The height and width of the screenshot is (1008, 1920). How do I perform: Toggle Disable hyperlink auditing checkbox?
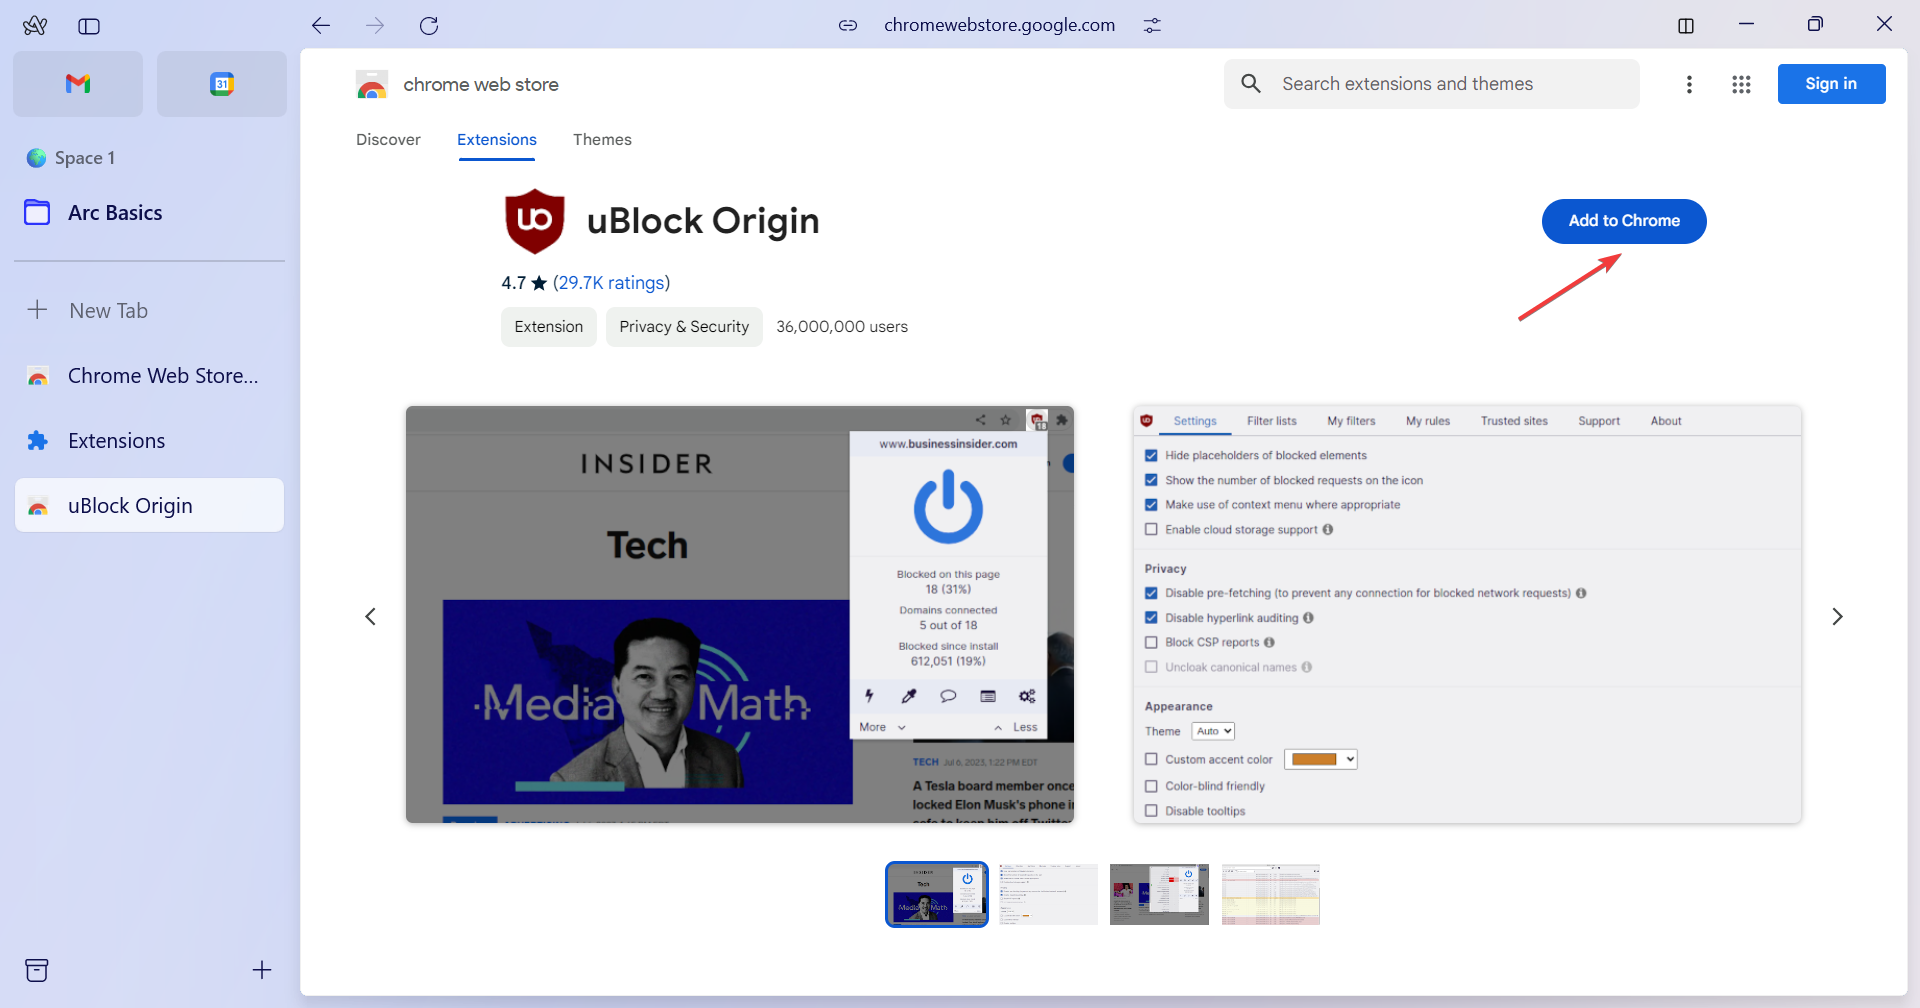(1151, 618)
